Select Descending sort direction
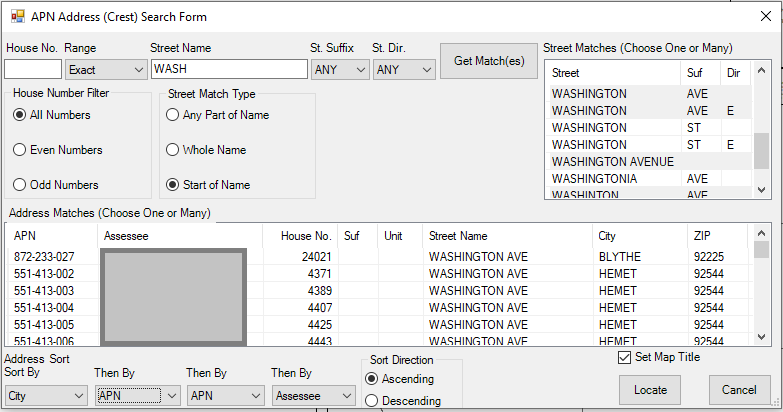 373,401
